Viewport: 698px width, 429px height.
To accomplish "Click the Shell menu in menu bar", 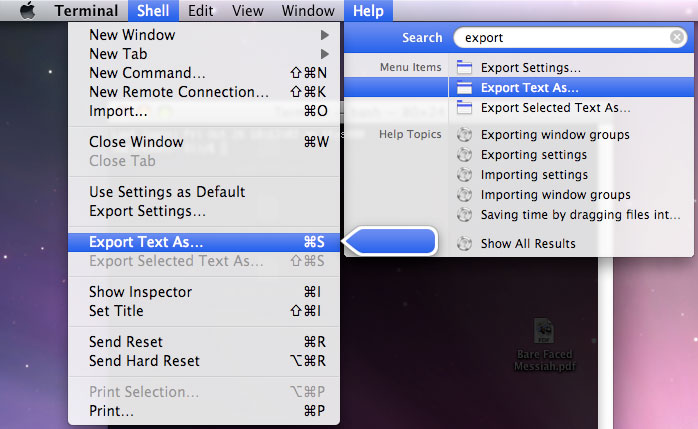I will pyautogui.click(x=153, y=10).
